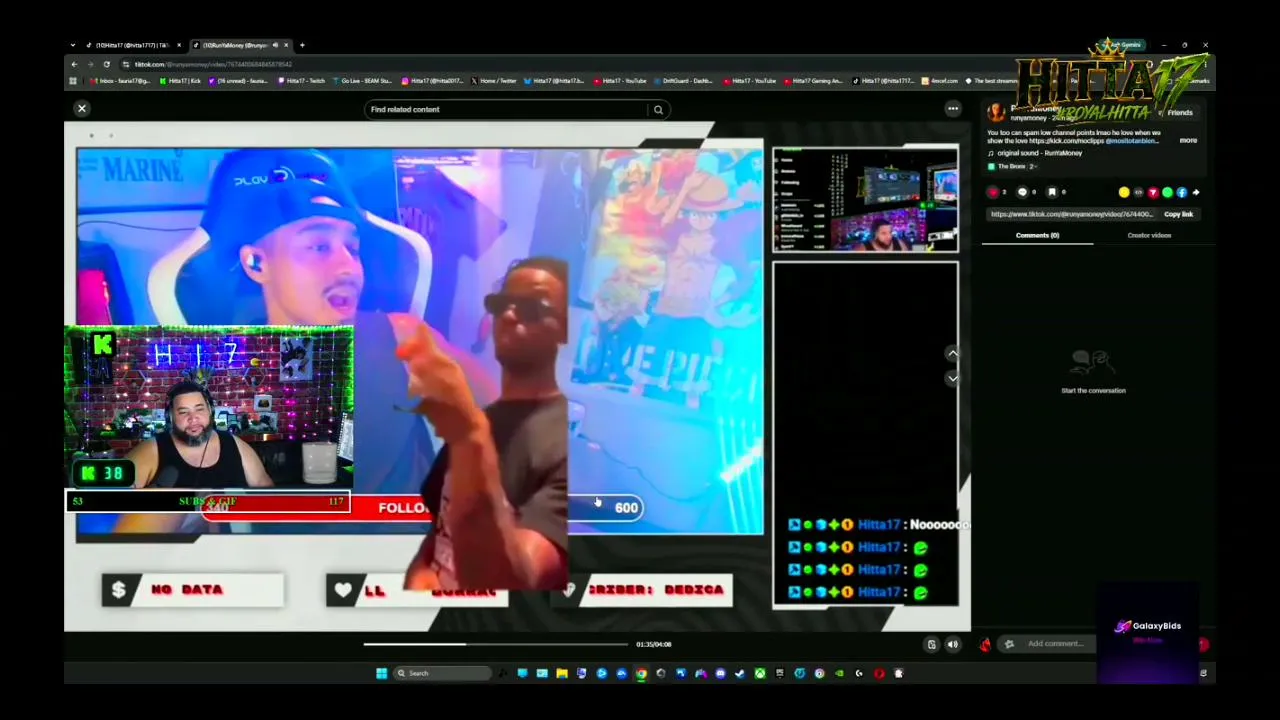Open comments via the speech bubble icon
The image size is (1280, 720).
pos(1022,192)
